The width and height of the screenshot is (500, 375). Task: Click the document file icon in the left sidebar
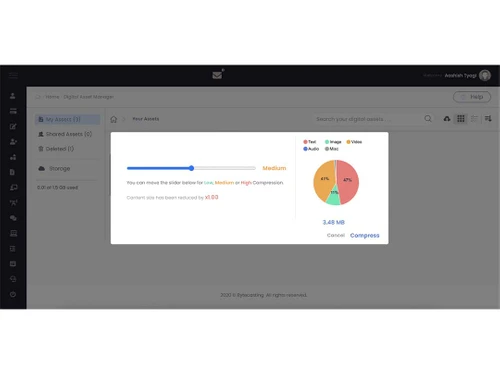(x=12, y=172)
